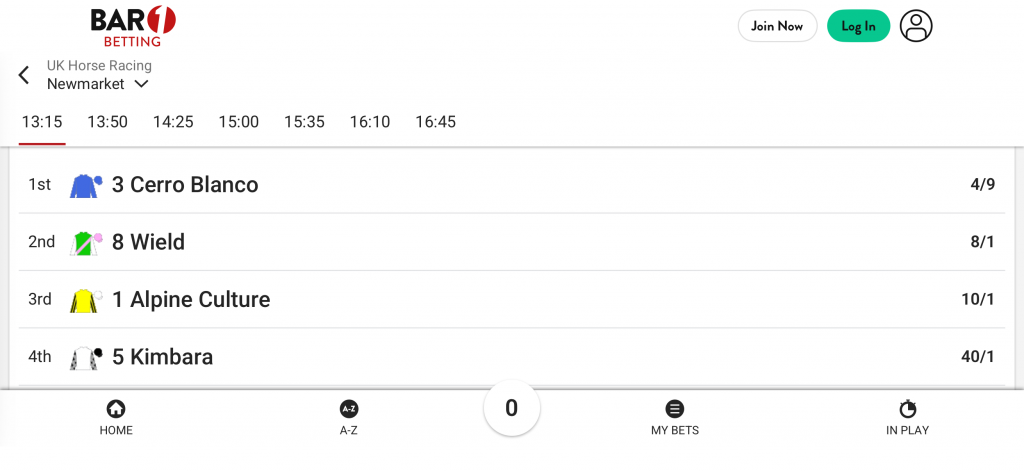Click Alpine Culture's yellow jockey silk
This screenshot has width=1024, height=471.
click(x=85, y=300)
